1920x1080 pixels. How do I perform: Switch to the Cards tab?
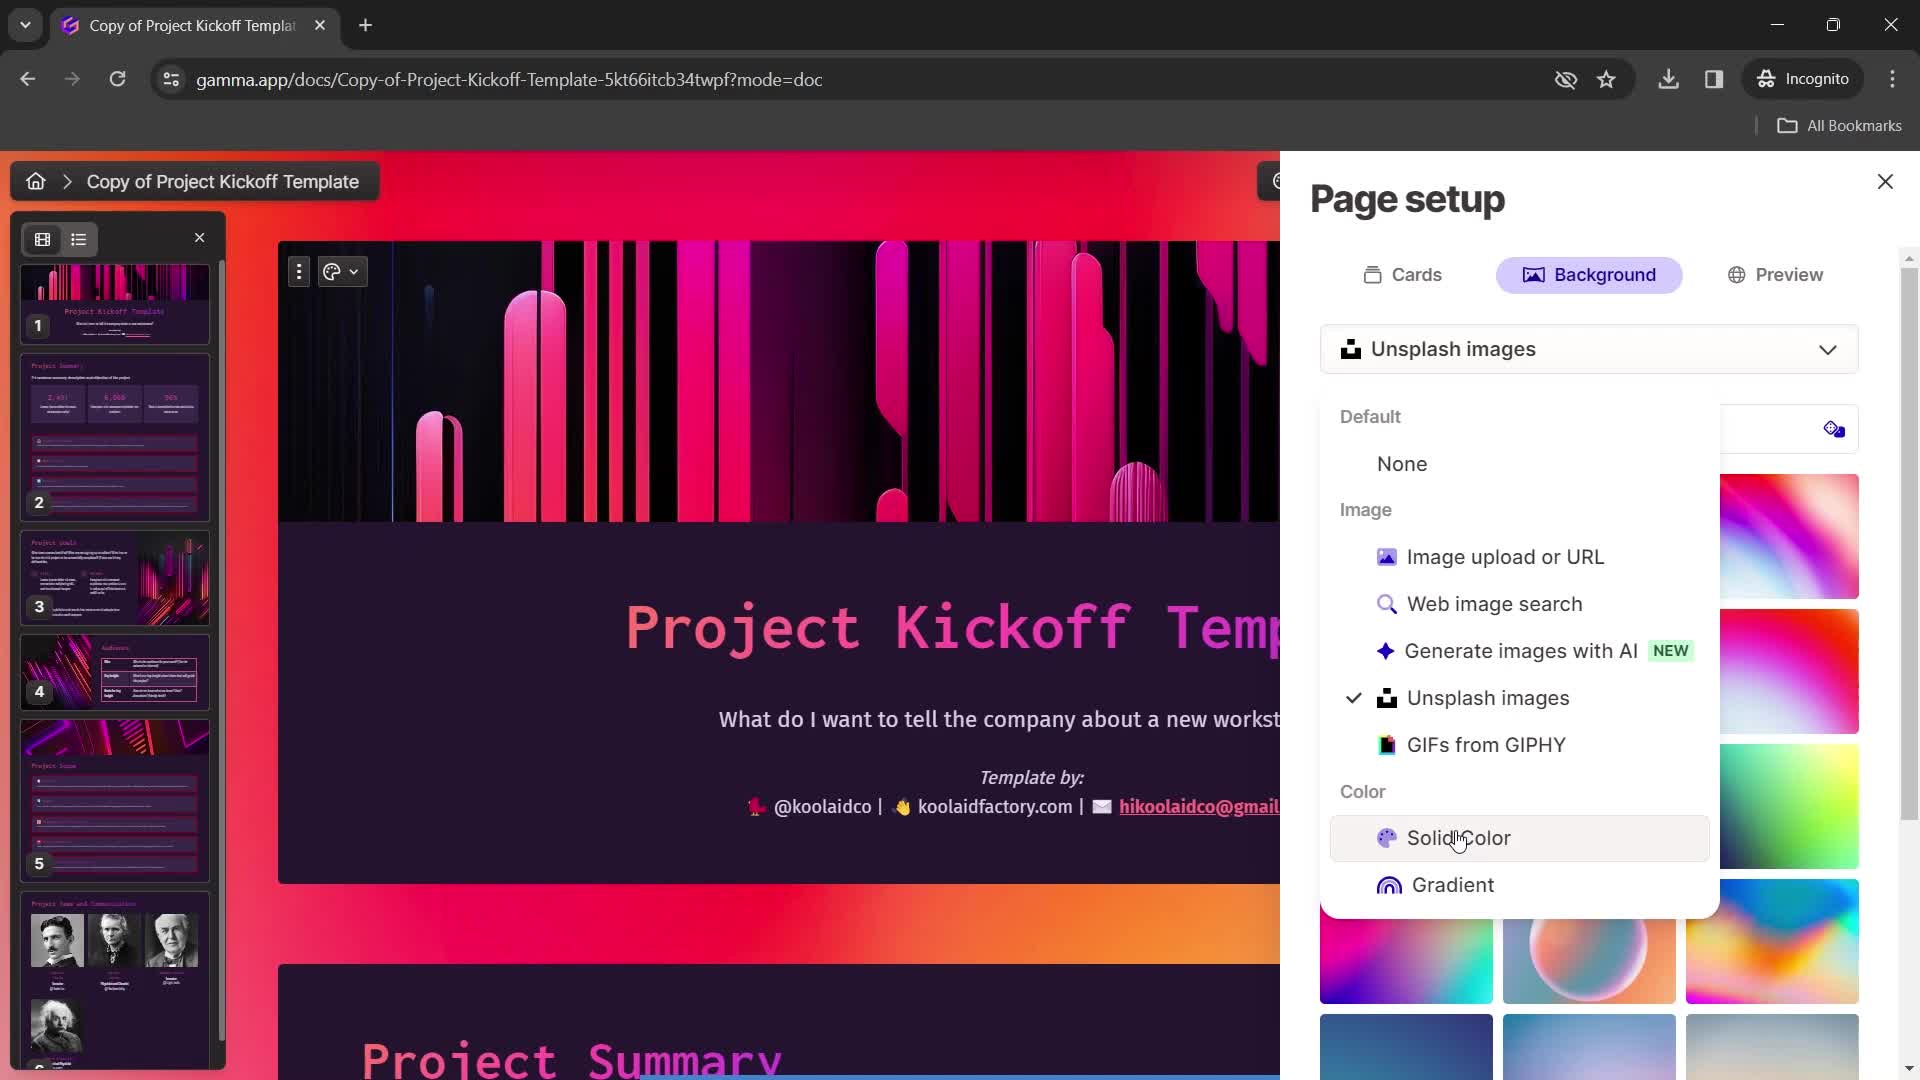[1403, 275]
